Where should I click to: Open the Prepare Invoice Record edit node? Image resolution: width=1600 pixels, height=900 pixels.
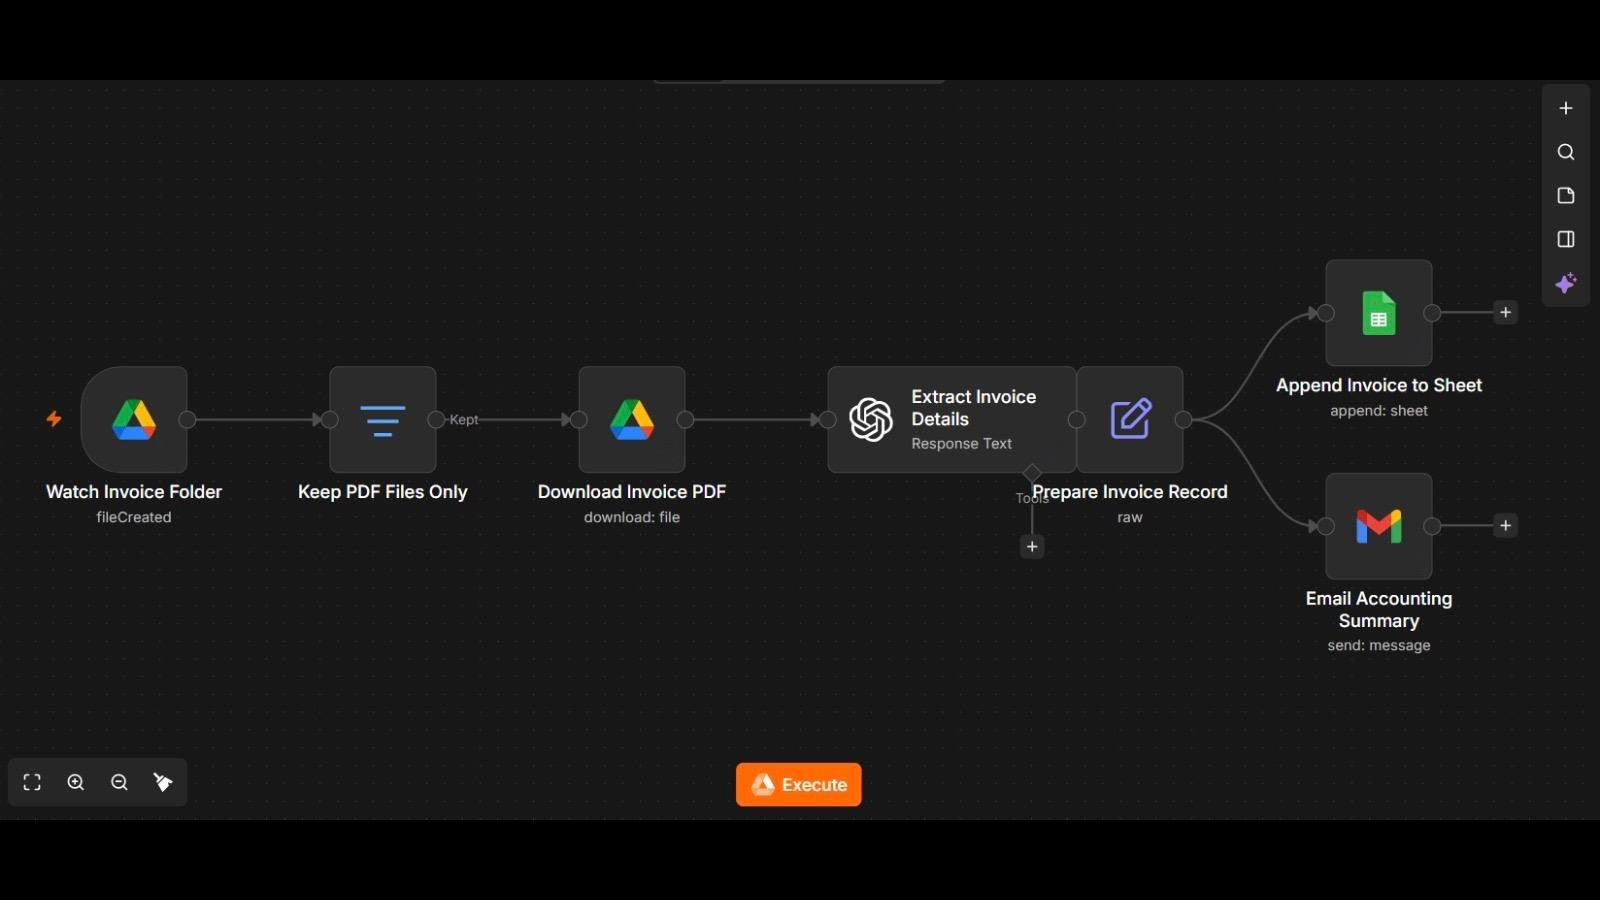click(x=1130, y=419)
